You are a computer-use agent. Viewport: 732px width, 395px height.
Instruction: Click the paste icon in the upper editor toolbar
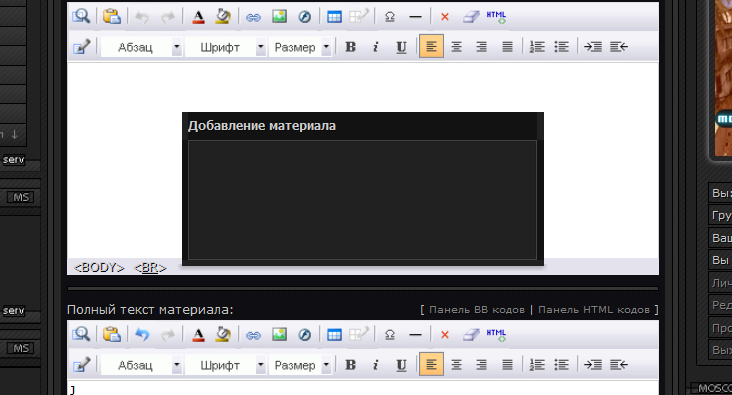[112, 17]
